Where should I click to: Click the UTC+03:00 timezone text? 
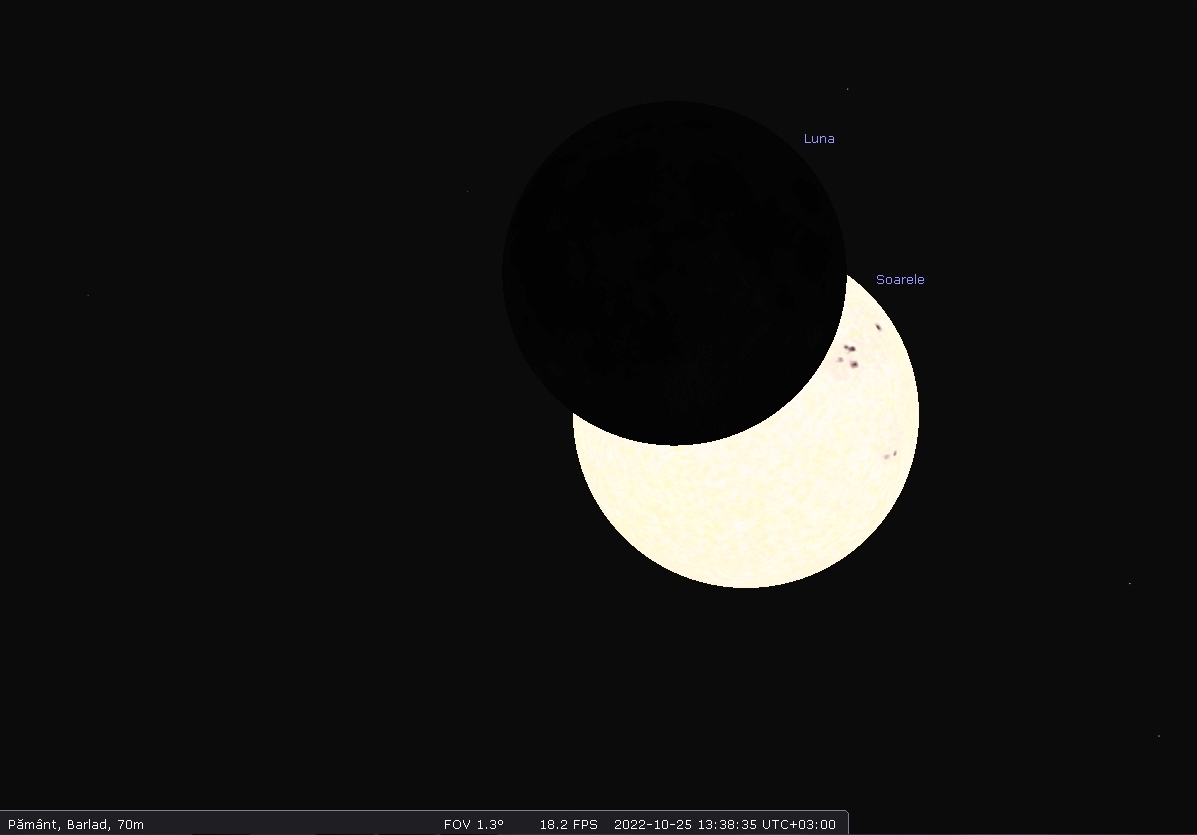799,825
